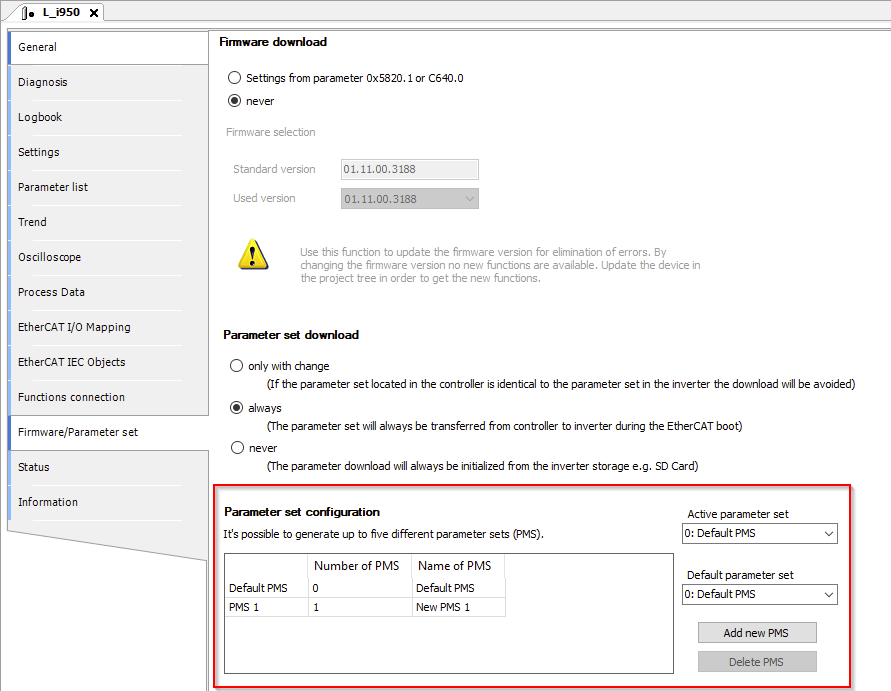Select 'never' for Firmware download
The height and width of the screenshot is (691, 891).
tap(233, 101)
